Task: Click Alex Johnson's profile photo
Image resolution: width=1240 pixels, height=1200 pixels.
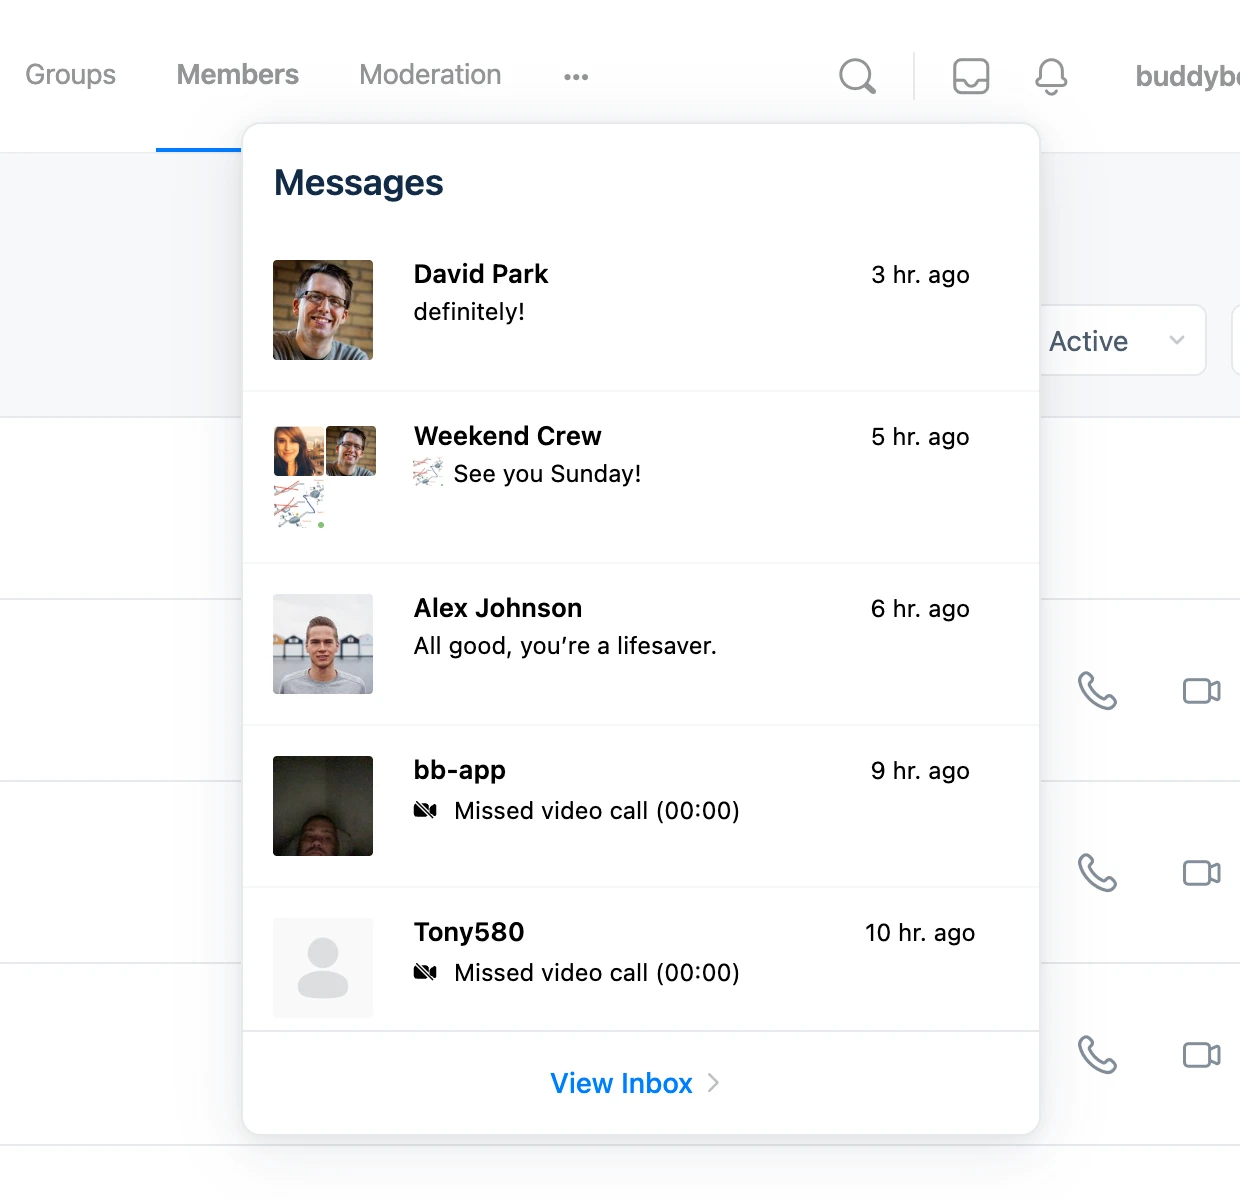Action: 323,644
